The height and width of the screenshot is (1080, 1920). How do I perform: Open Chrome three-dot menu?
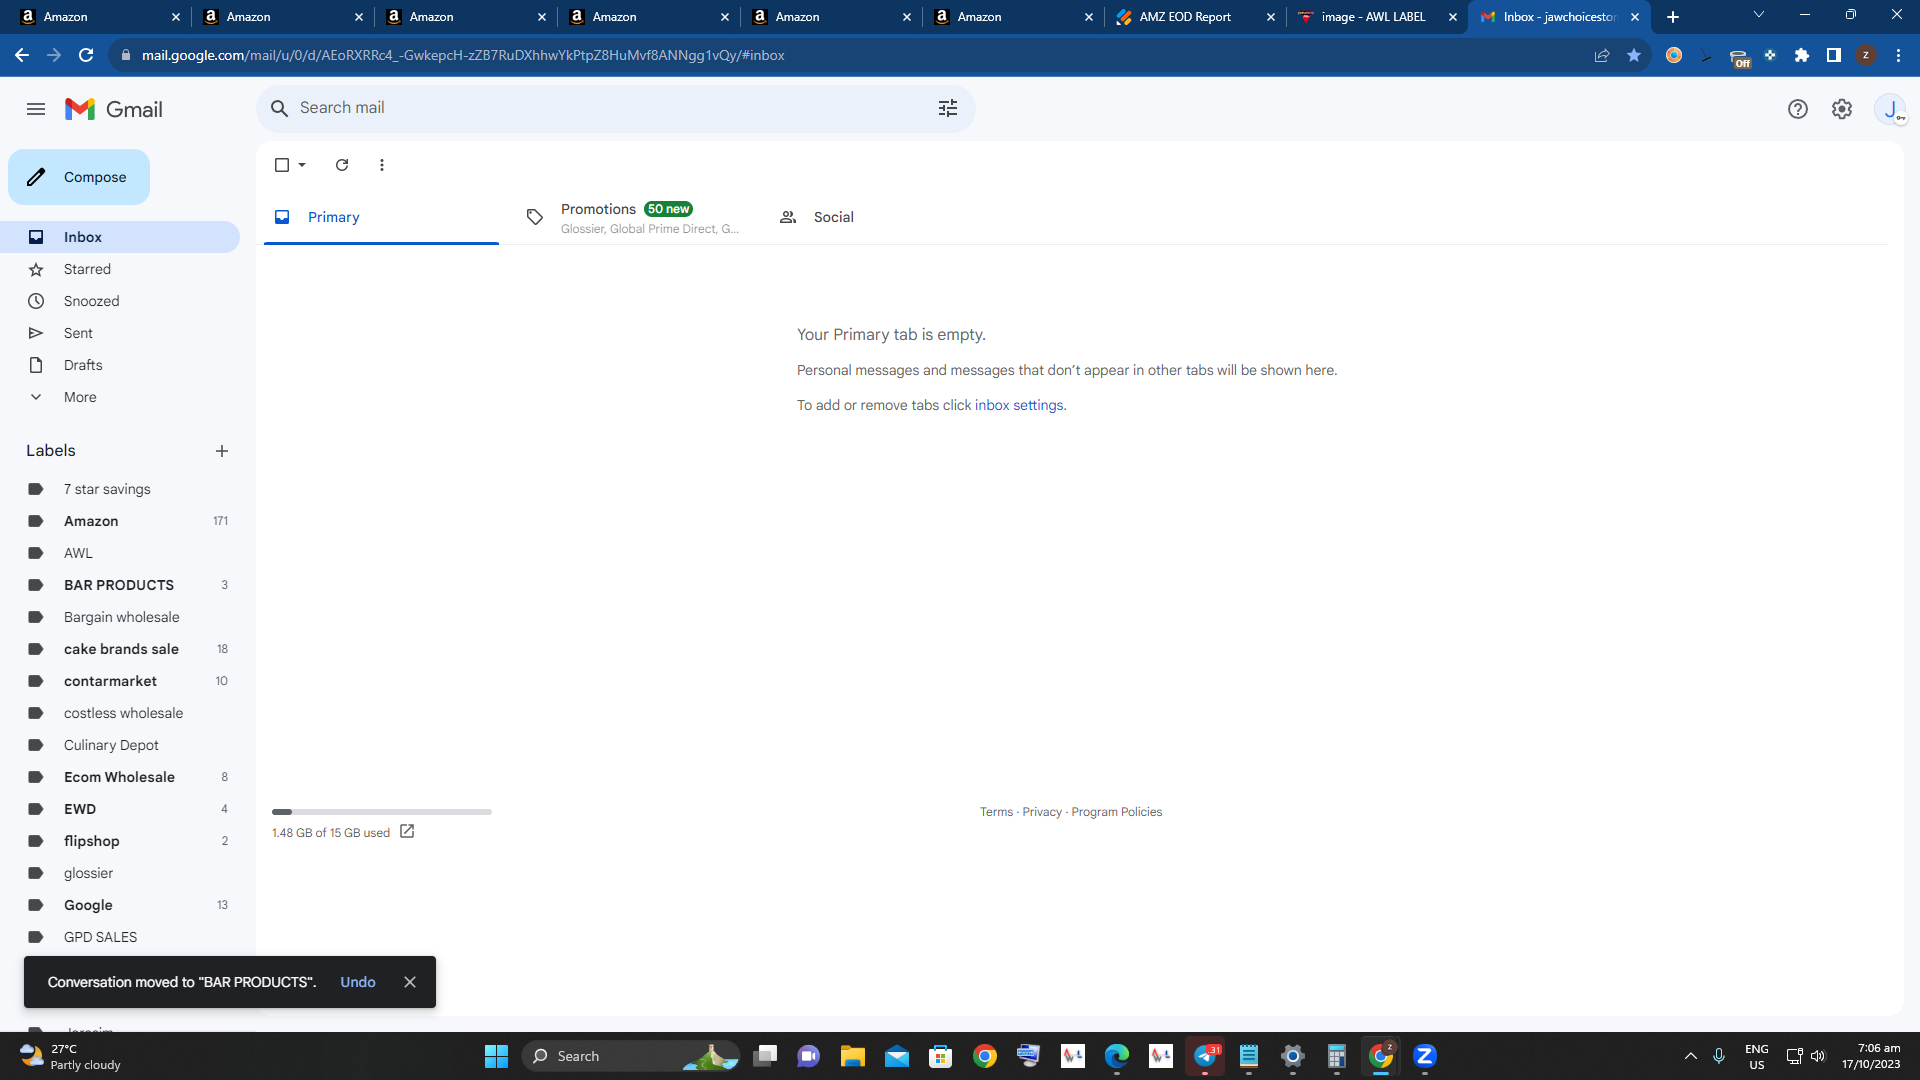1898,55
